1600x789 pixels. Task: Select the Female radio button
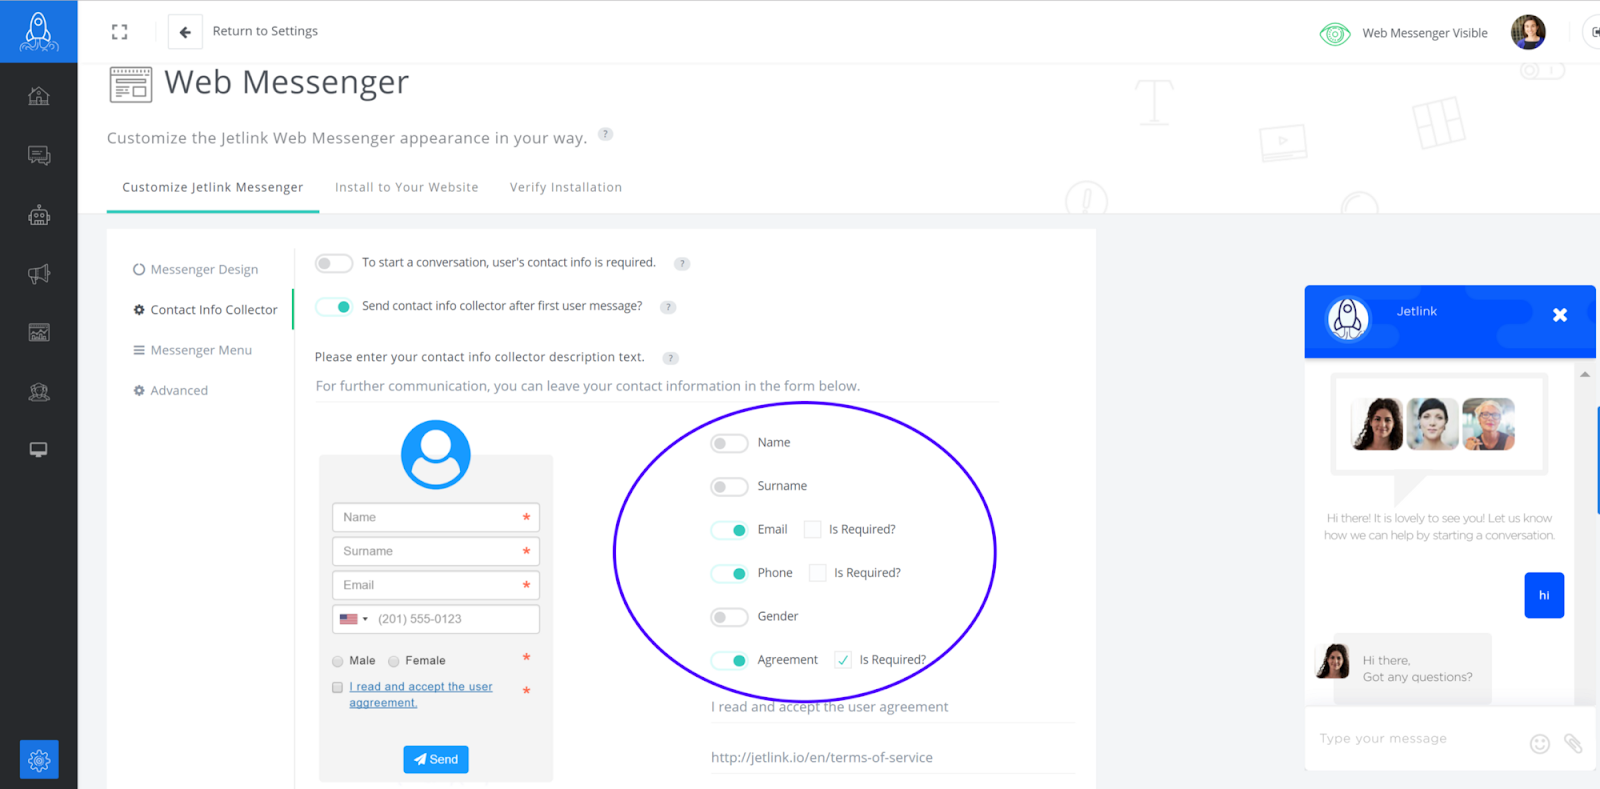(394, 661)
